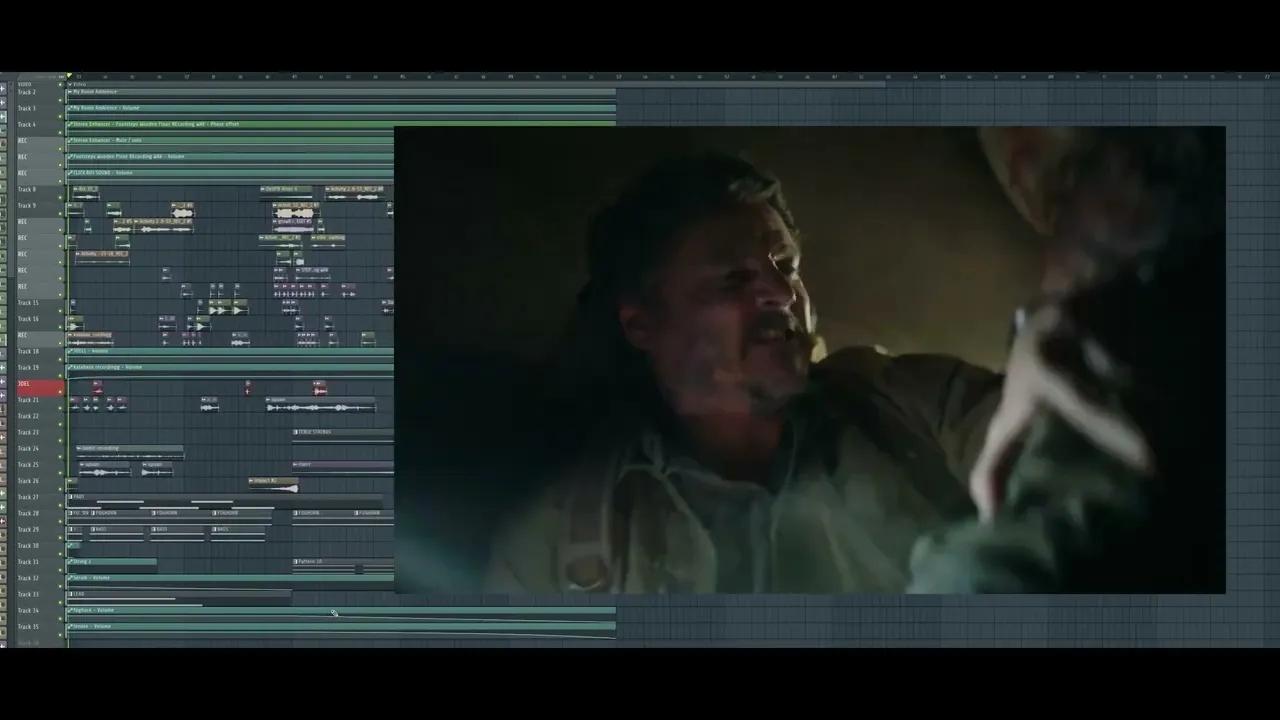Mute Track 2 using its green dot
This screenshot has height=720, width=1280.
[x=60, y=98]
